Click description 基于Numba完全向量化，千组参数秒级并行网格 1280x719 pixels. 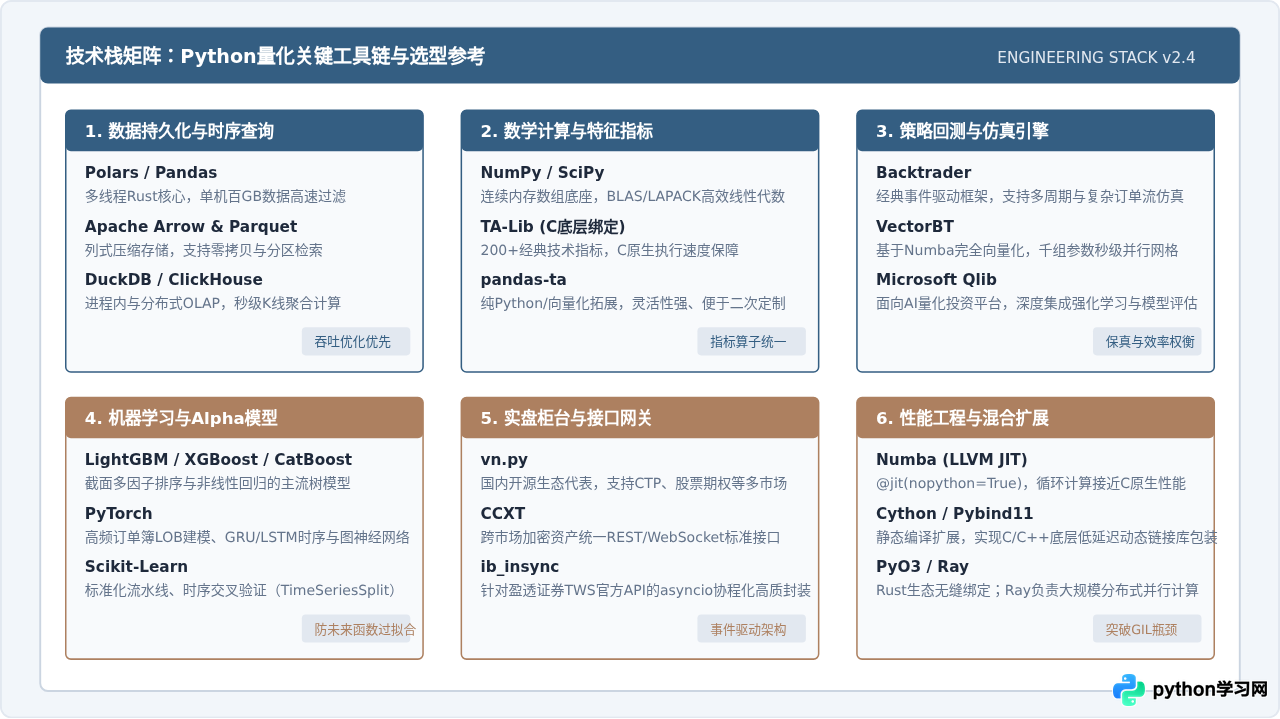[1027, 250]
